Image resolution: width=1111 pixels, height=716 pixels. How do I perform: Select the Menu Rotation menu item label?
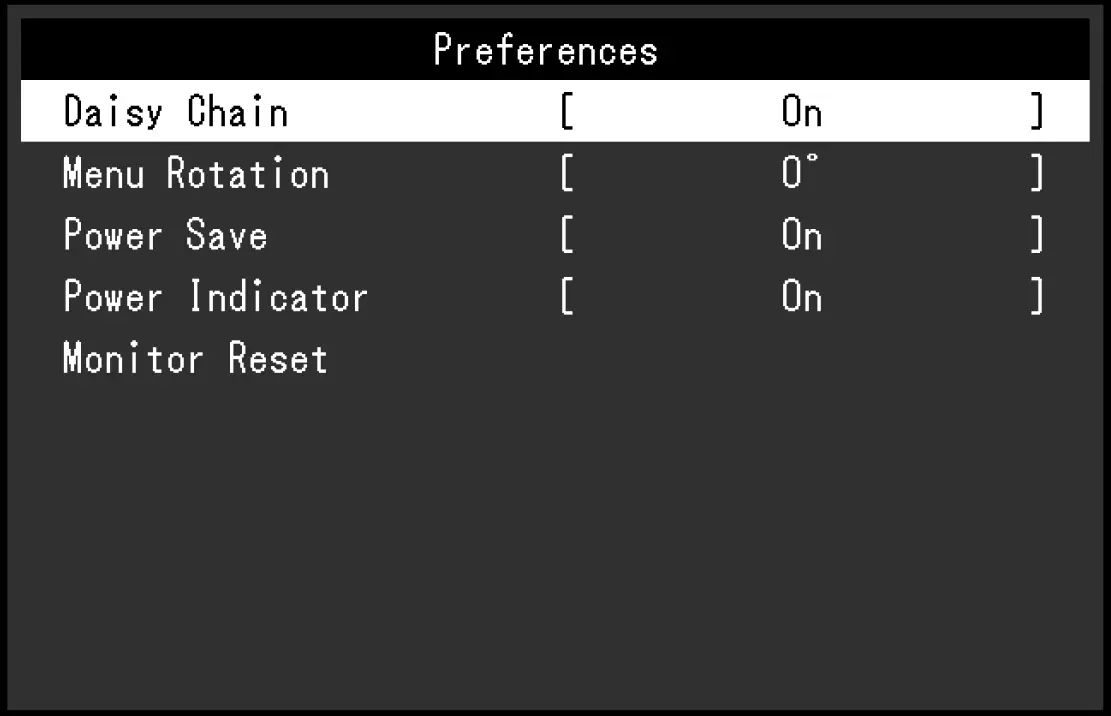click(x=196, y=174)
